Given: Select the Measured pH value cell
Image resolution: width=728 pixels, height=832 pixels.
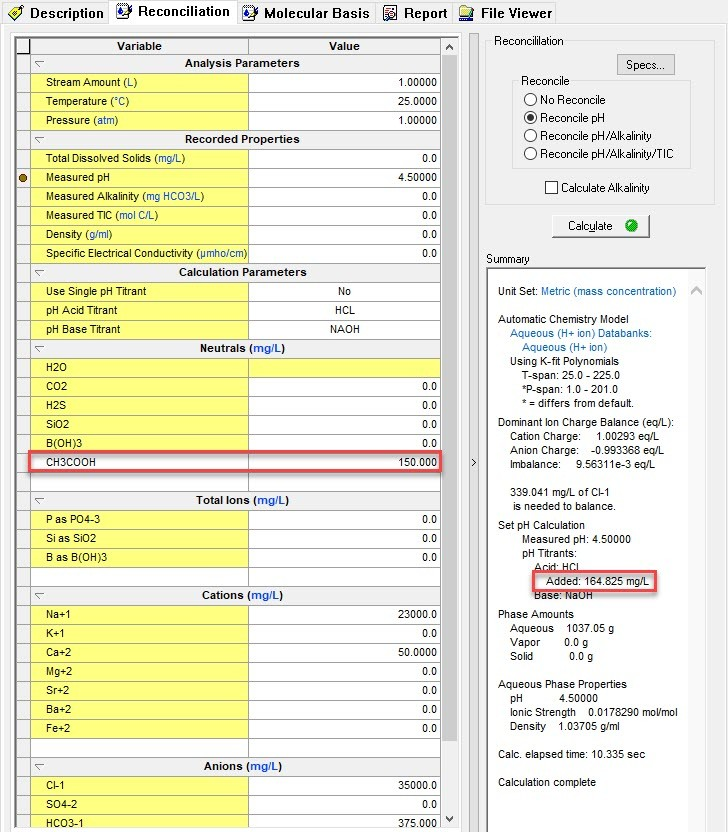Looking at the screenshot, I should coord(344,178).
